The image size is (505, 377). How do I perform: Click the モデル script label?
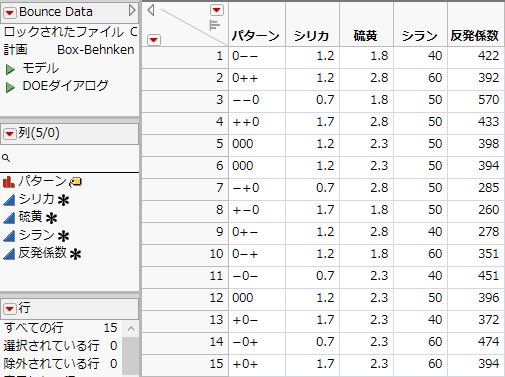click(41, 68)
